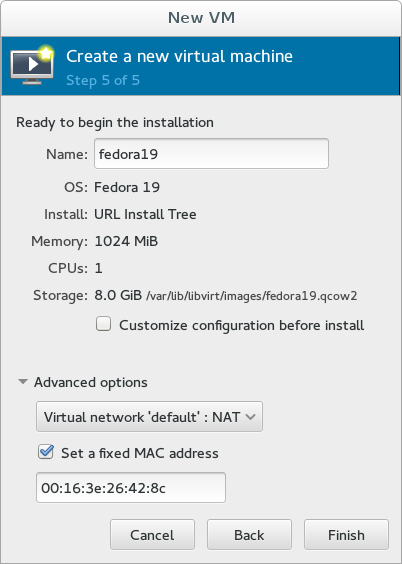Image resolution: width=402 pixels, height=564 pixels.
Task: Click the Step 5 of 5 subtitle
Action: pos(103,80)
